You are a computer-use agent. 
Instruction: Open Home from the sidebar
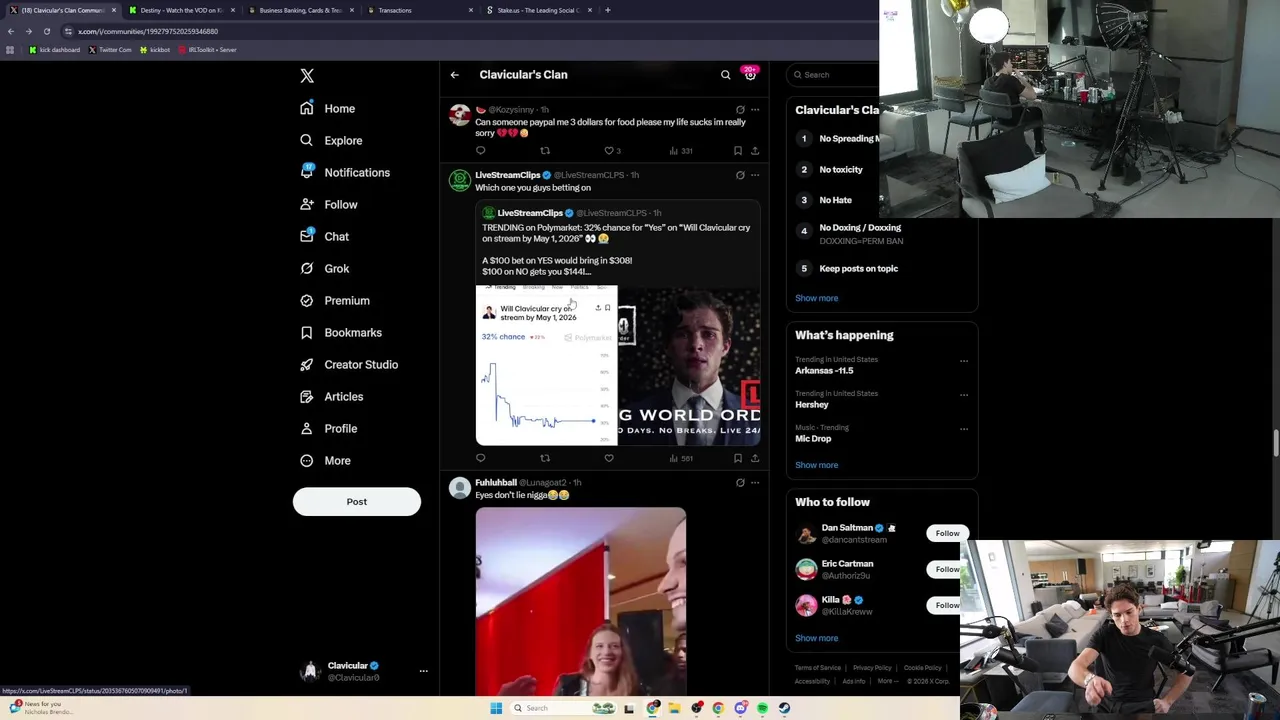click(x=328, y=108)
